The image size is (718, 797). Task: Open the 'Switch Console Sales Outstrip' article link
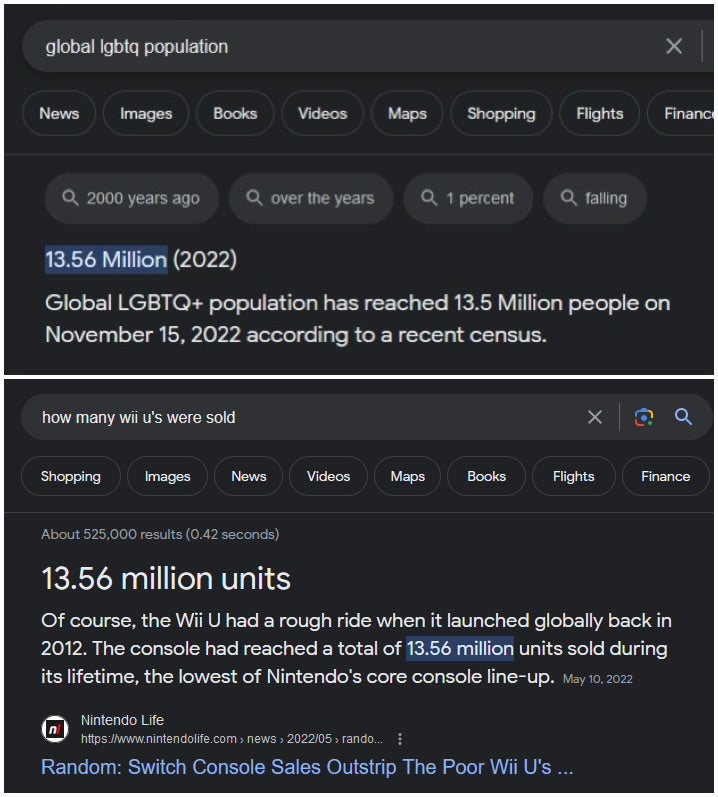(307, 767)
